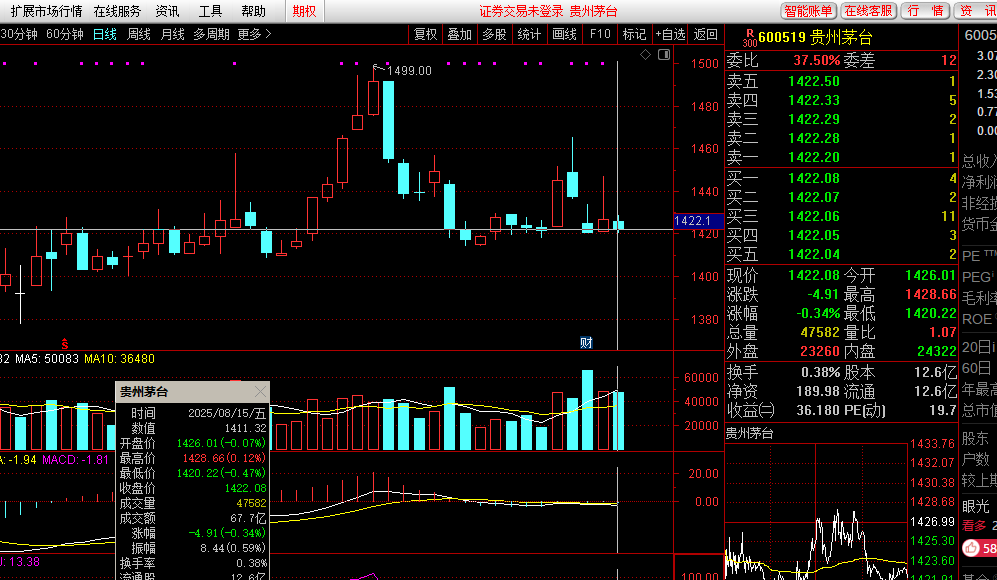Image resolution: width=997 pixels, height=580 pixels.
Task: Click the 成交额 67.7亿 row in tooltip
Action: [x=193, y=518]
